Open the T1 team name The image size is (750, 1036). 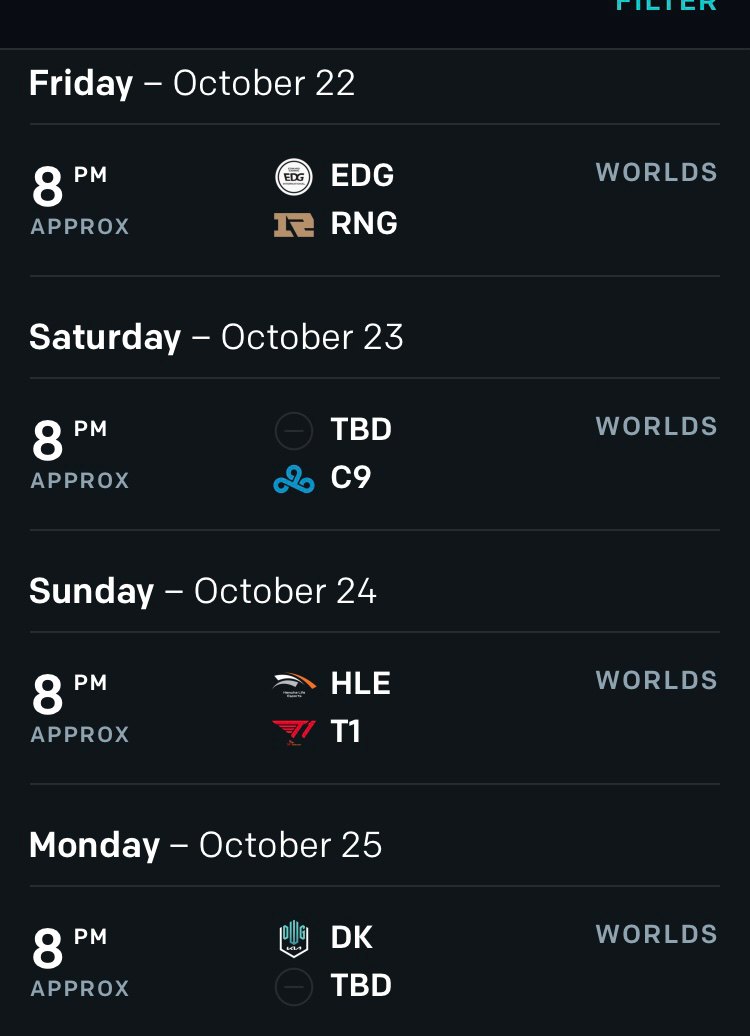pos(345,732)
